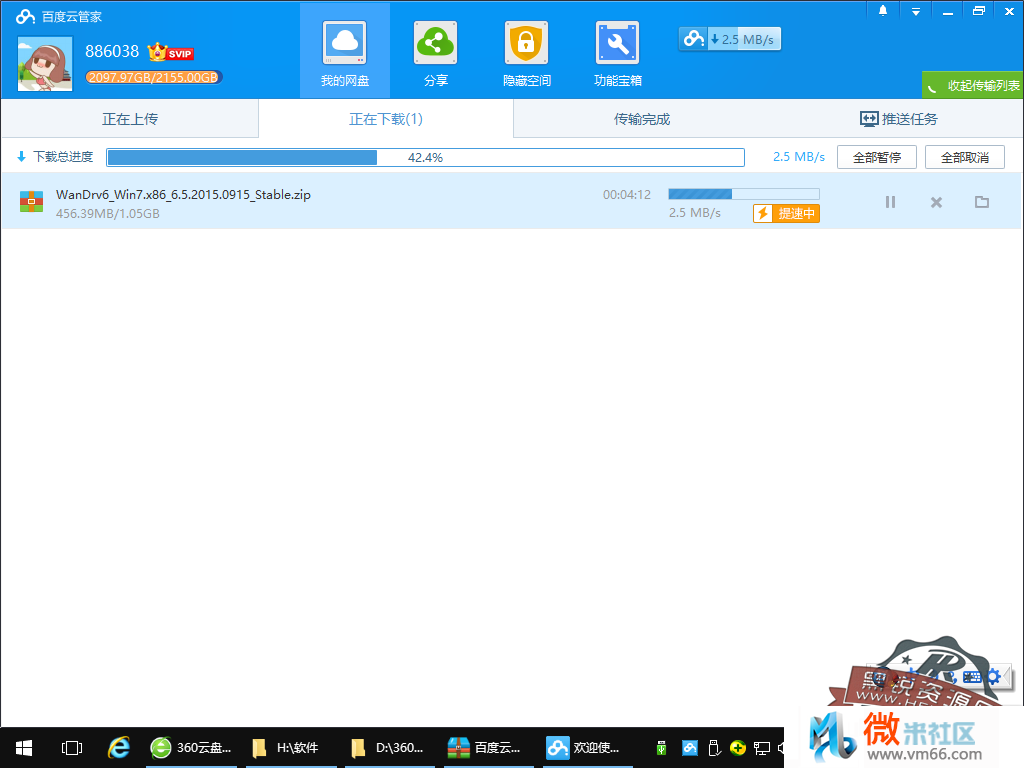Click the green-yellow plus tray icon
Image resolution: width=1024 pixels, height=768 pixels.
click(738, 748)
